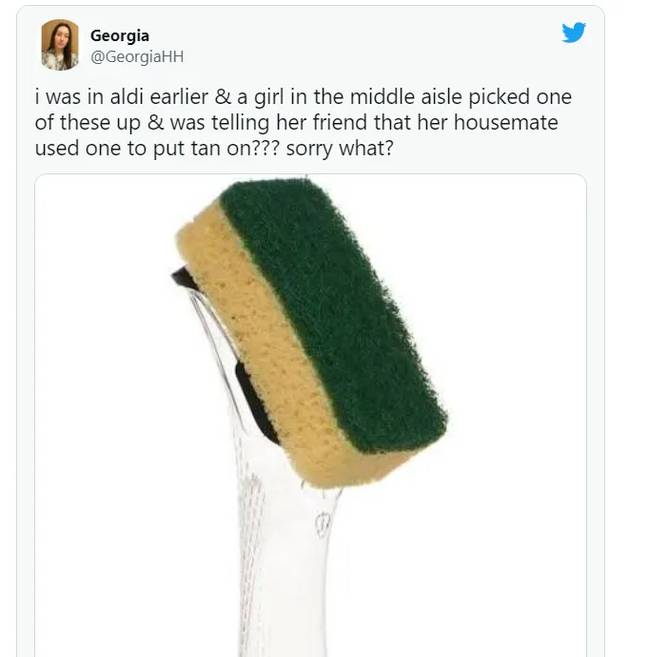Click the blue Twitter bird icon
Viewport: 648px width, 657px height.
point(573,32)
